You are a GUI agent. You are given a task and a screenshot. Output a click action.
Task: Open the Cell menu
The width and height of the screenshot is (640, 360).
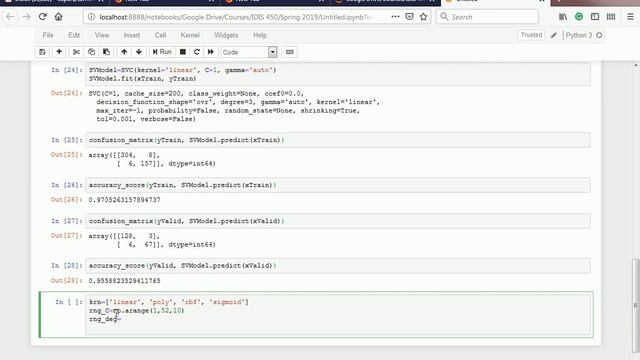[x=160, y=35]
